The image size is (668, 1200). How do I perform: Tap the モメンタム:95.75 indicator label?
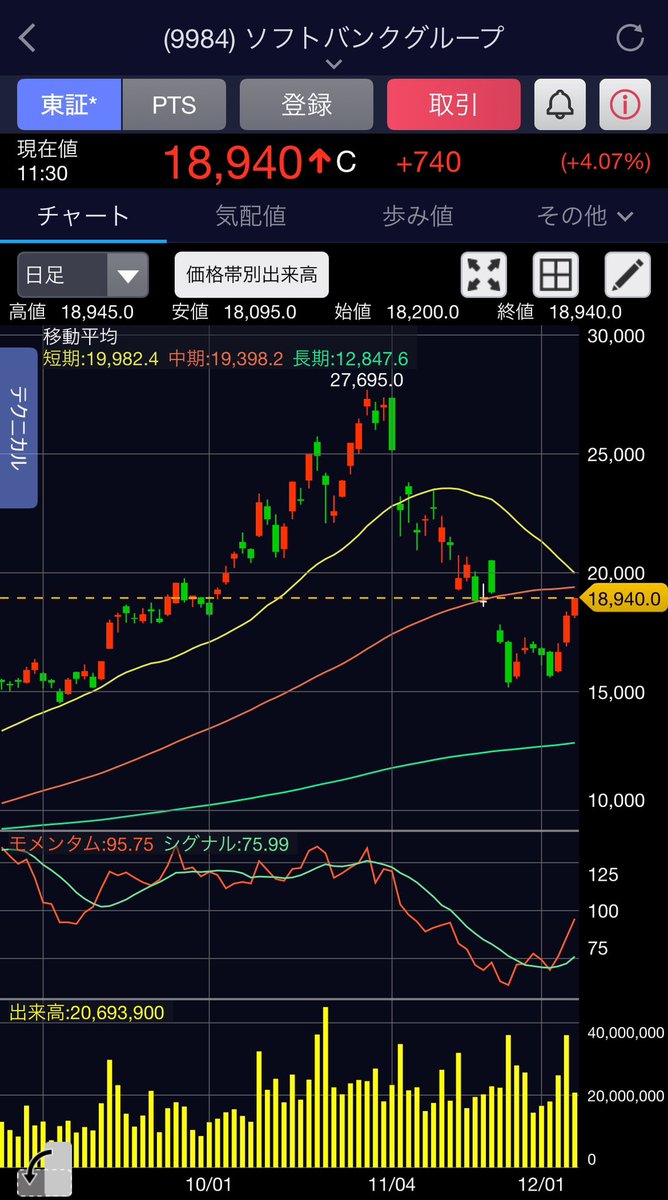81,844
